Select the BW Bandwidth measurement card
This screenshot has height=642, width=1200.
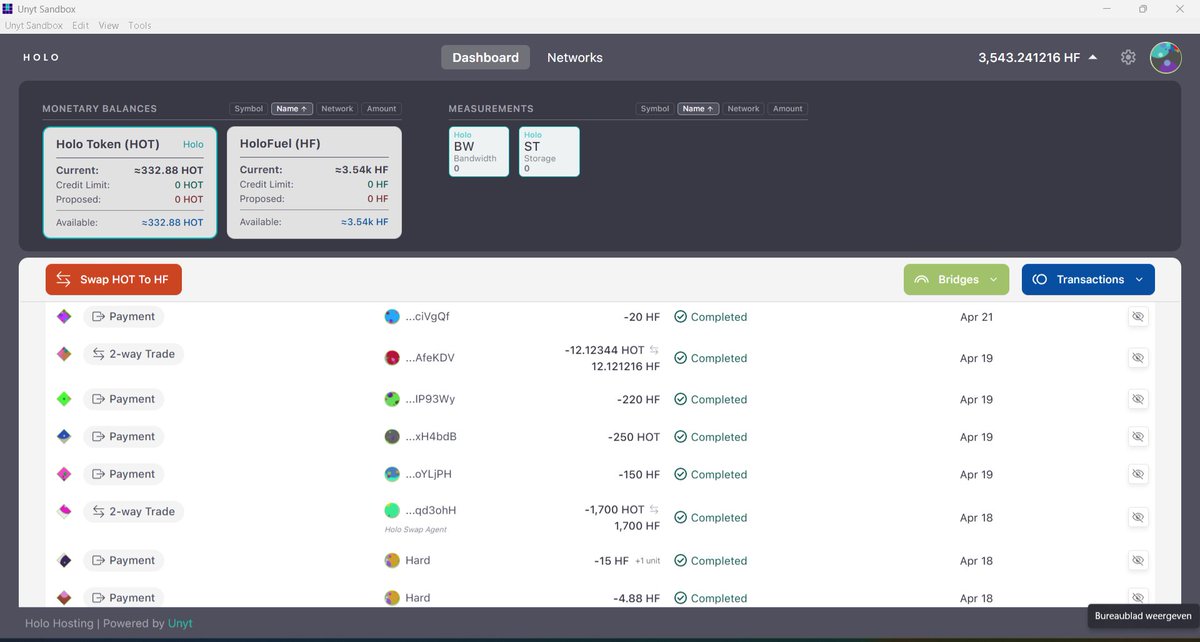point(479,152)
